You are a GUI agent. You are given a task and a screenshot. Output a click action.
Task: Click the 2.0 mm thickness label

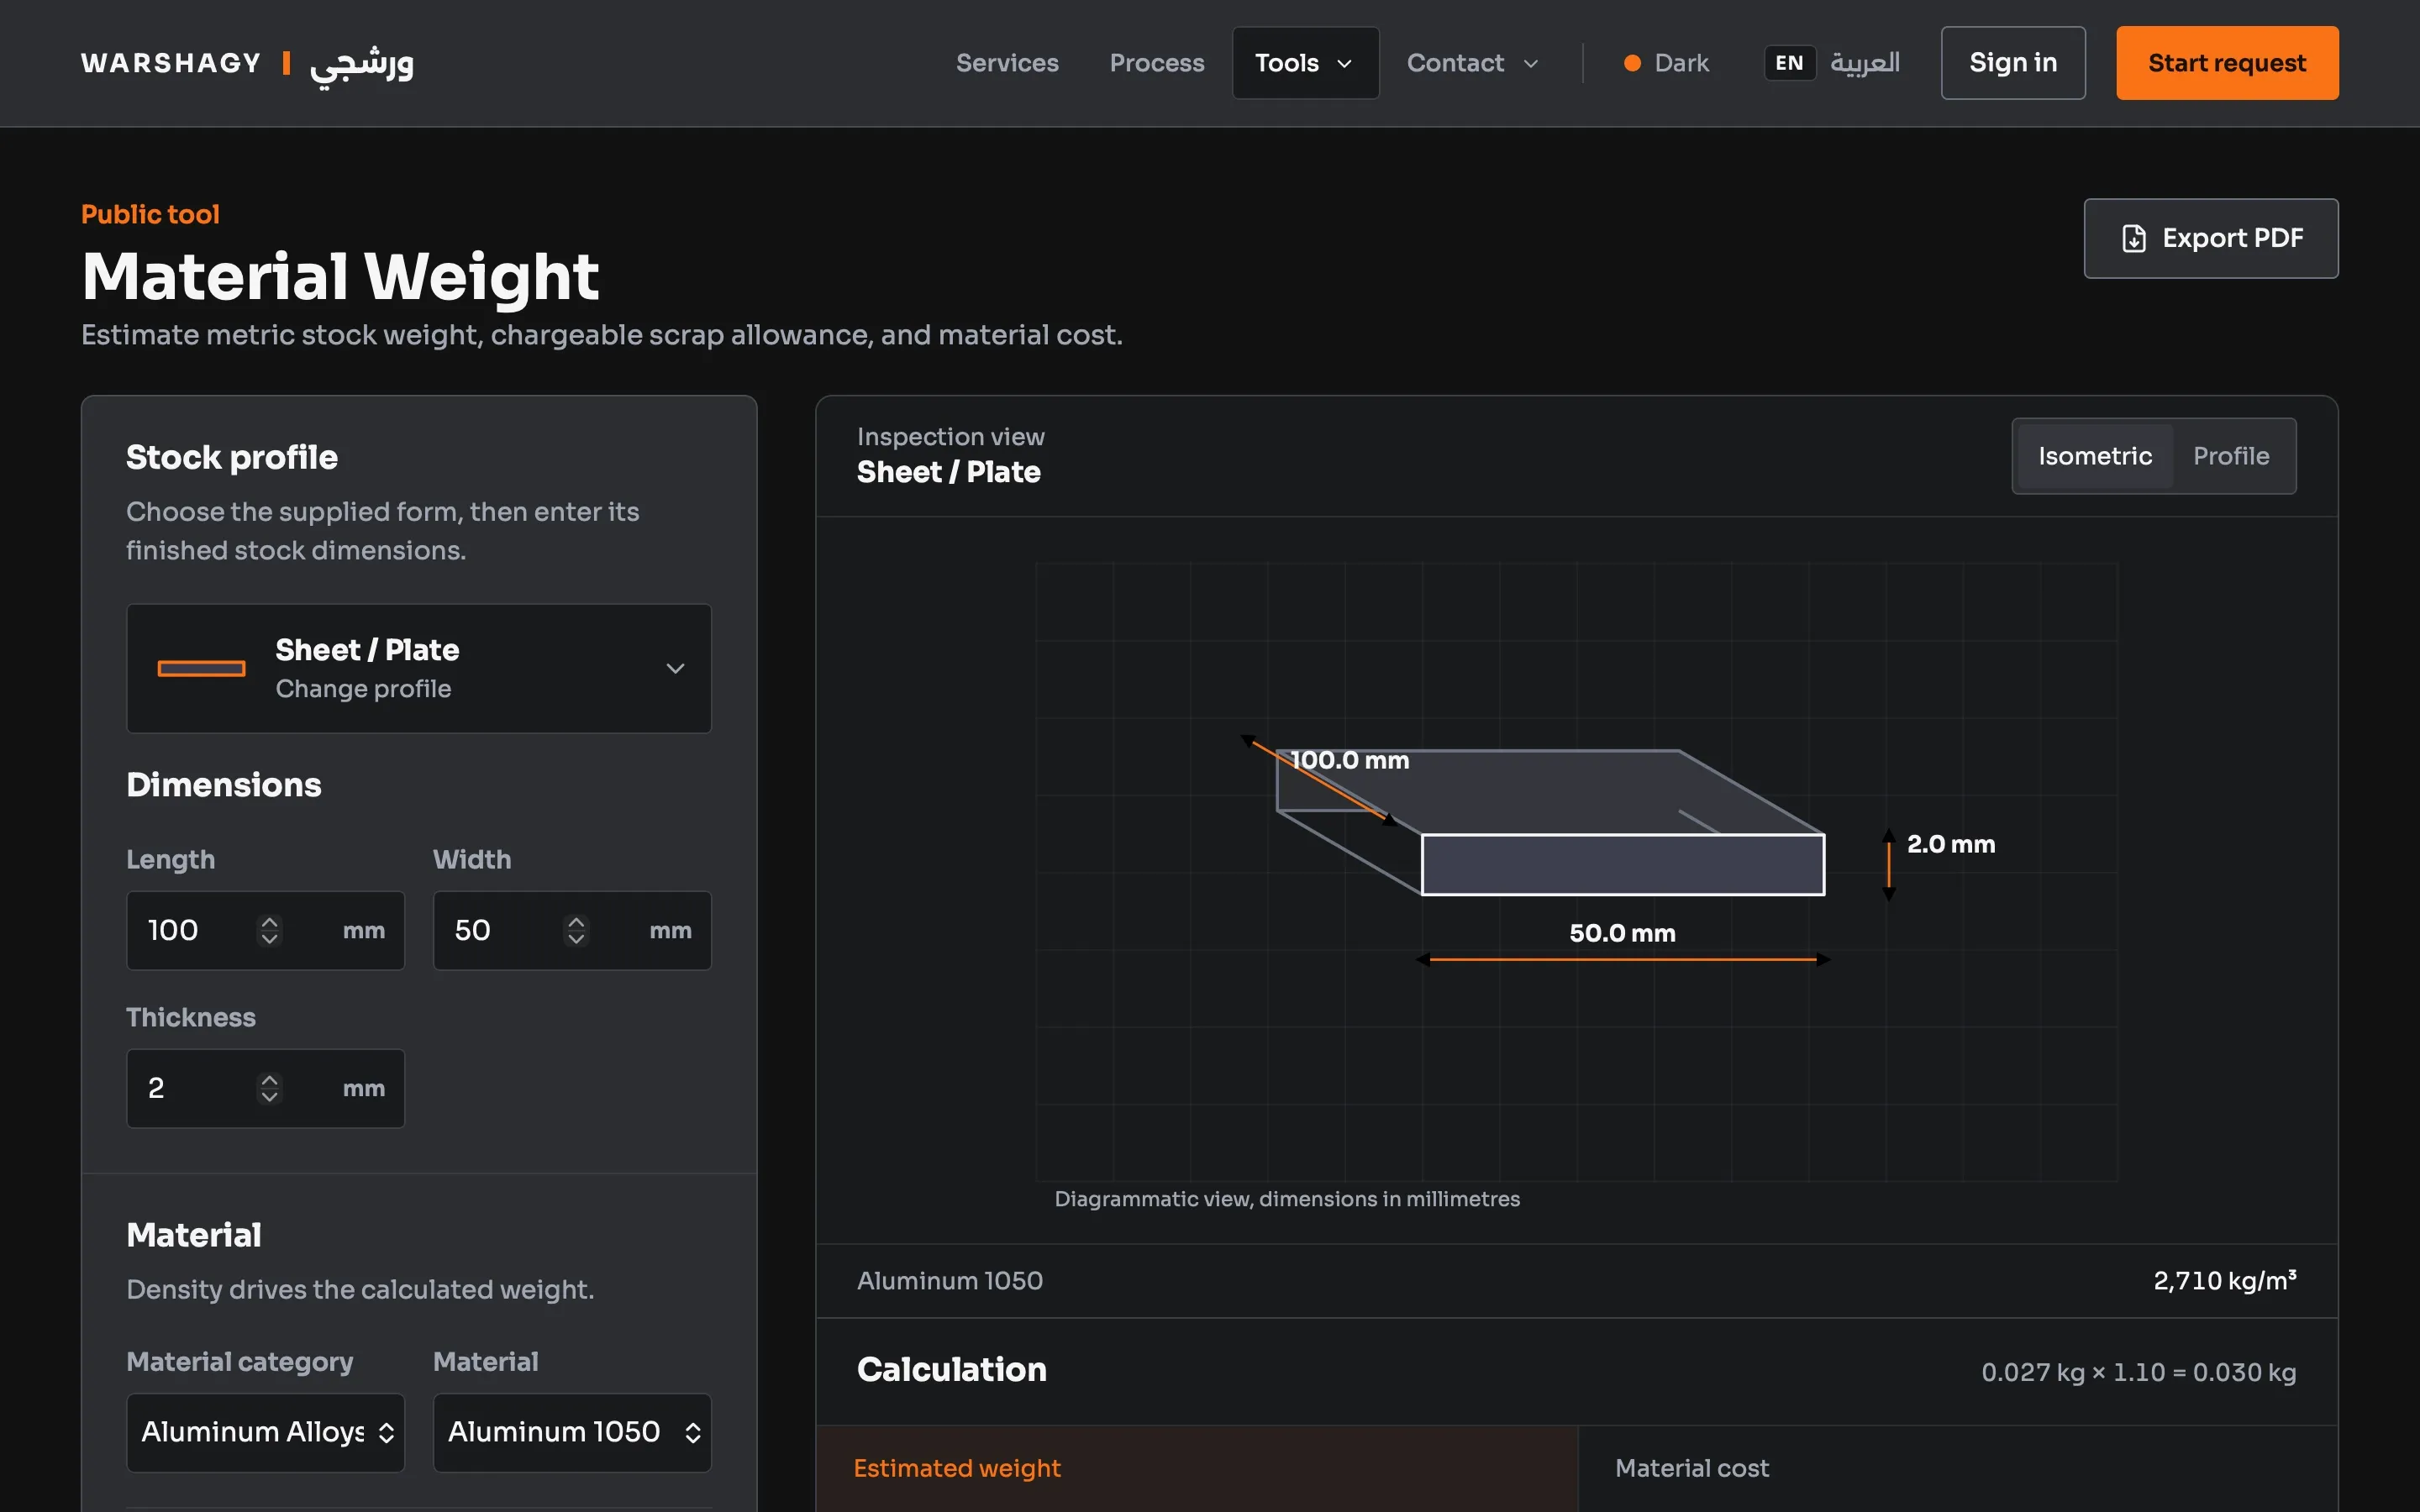(1951, 844)
